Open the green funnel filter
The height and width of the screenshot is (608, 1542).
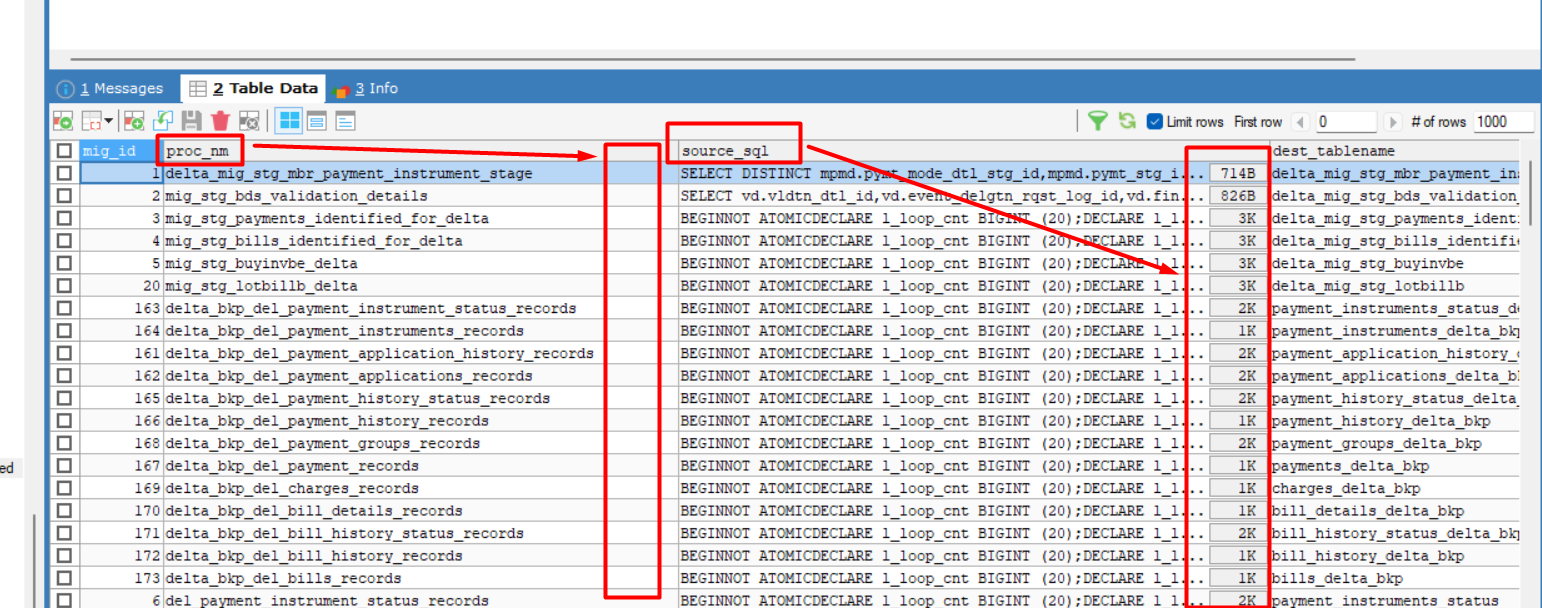pos(1098,121)
